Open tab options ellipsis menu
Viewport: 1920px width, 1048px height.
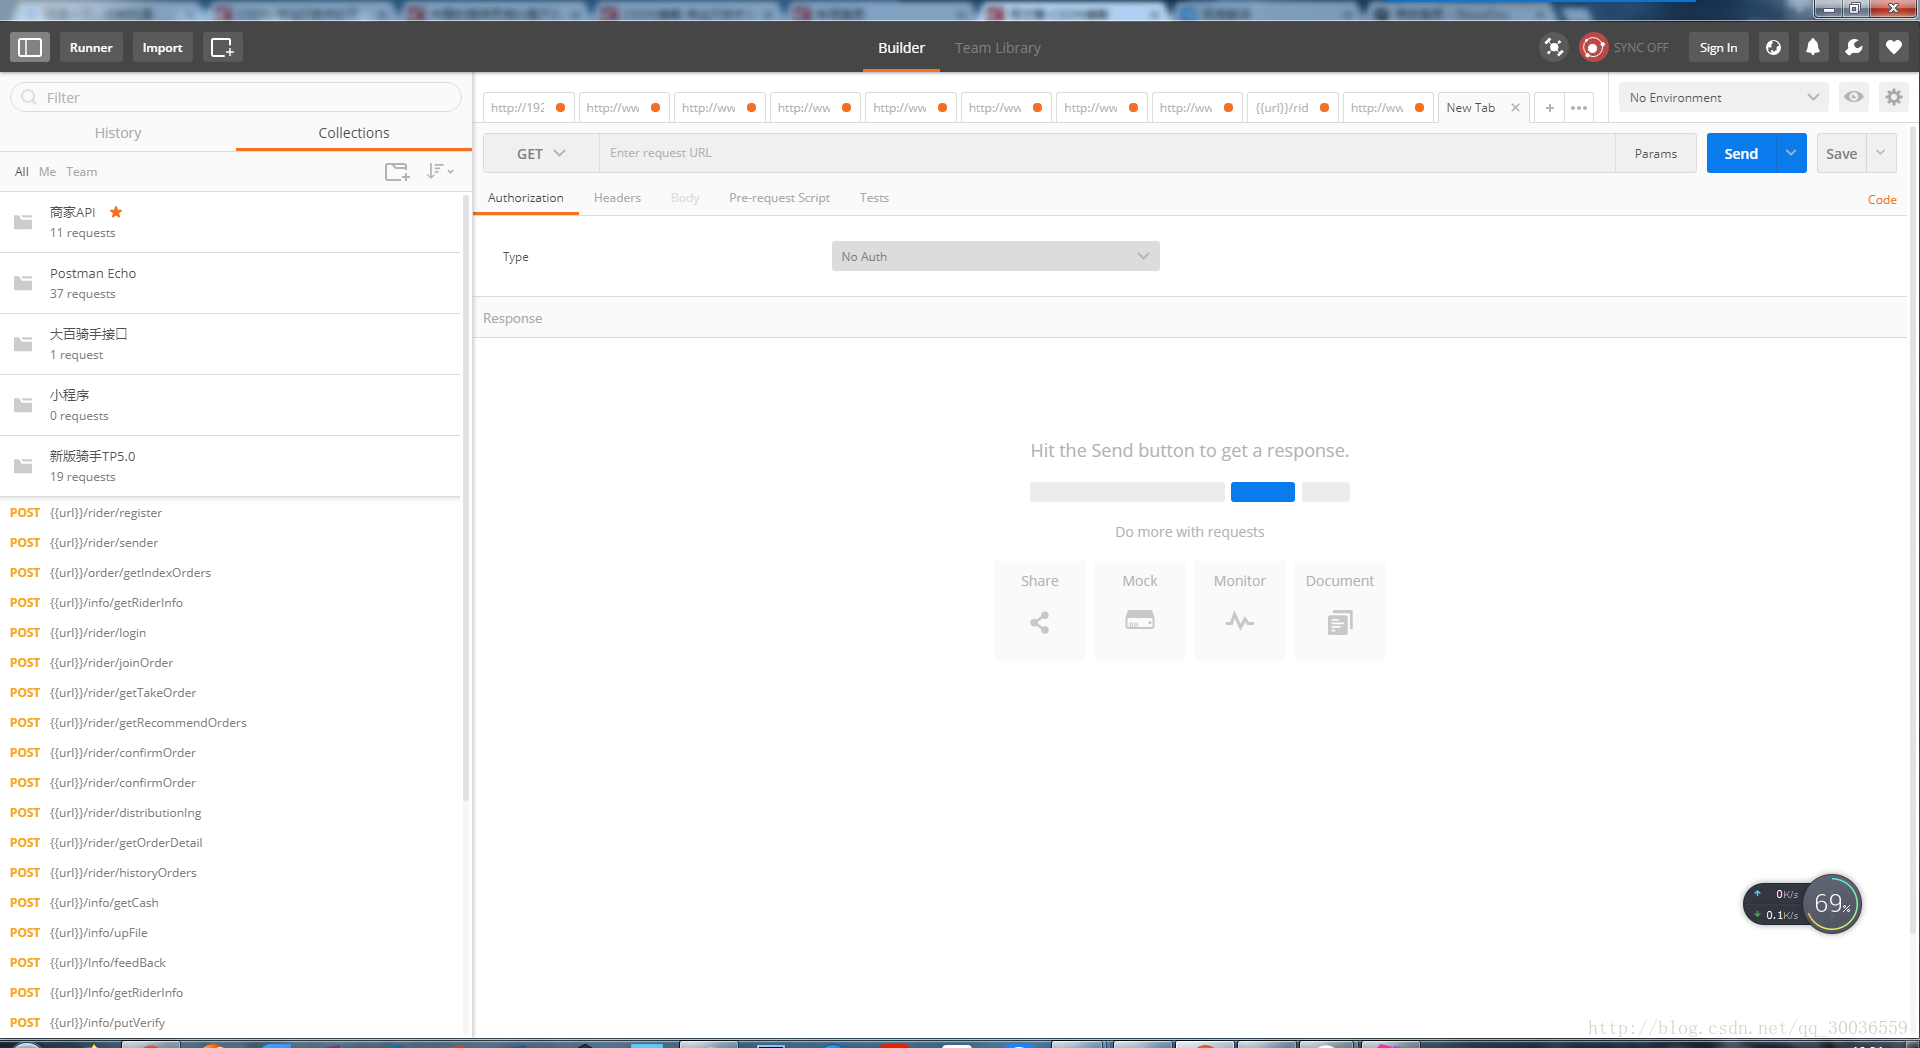pyautogui.click(x=1579, y=107)
